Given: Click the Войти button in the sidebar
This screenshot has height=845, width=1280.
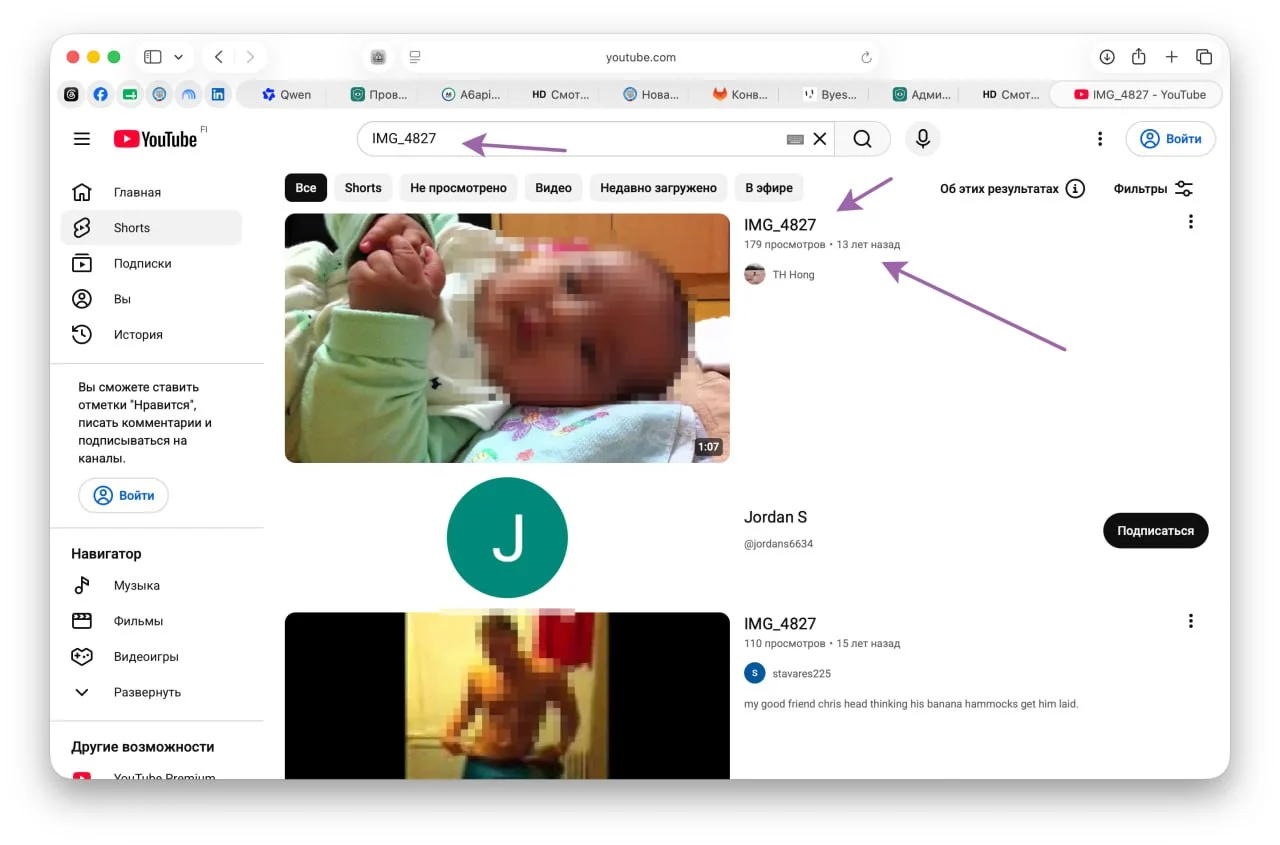Looking at the screenshot, I should [124, 495].
